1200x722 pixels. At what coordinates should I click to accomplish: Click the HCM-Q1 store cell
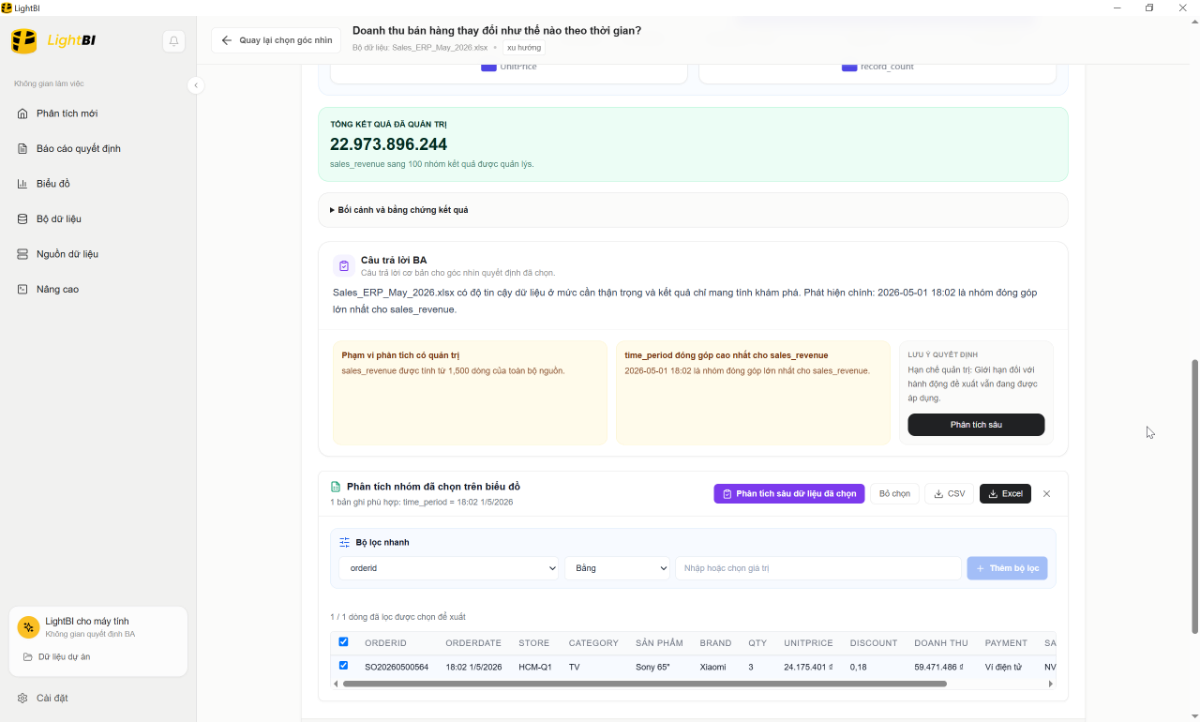click(x=535, y=666)
